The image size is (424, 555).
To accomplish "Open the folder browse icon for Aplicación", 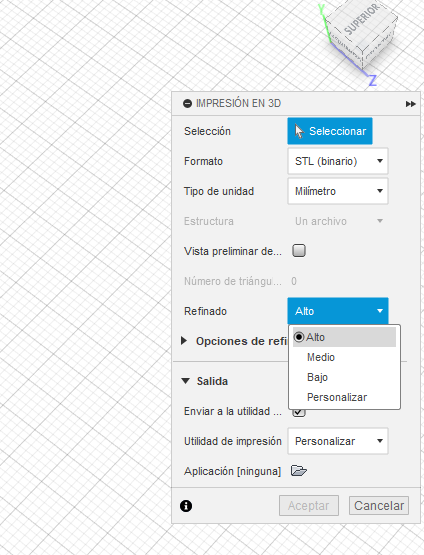I will (x=299, y=471).
